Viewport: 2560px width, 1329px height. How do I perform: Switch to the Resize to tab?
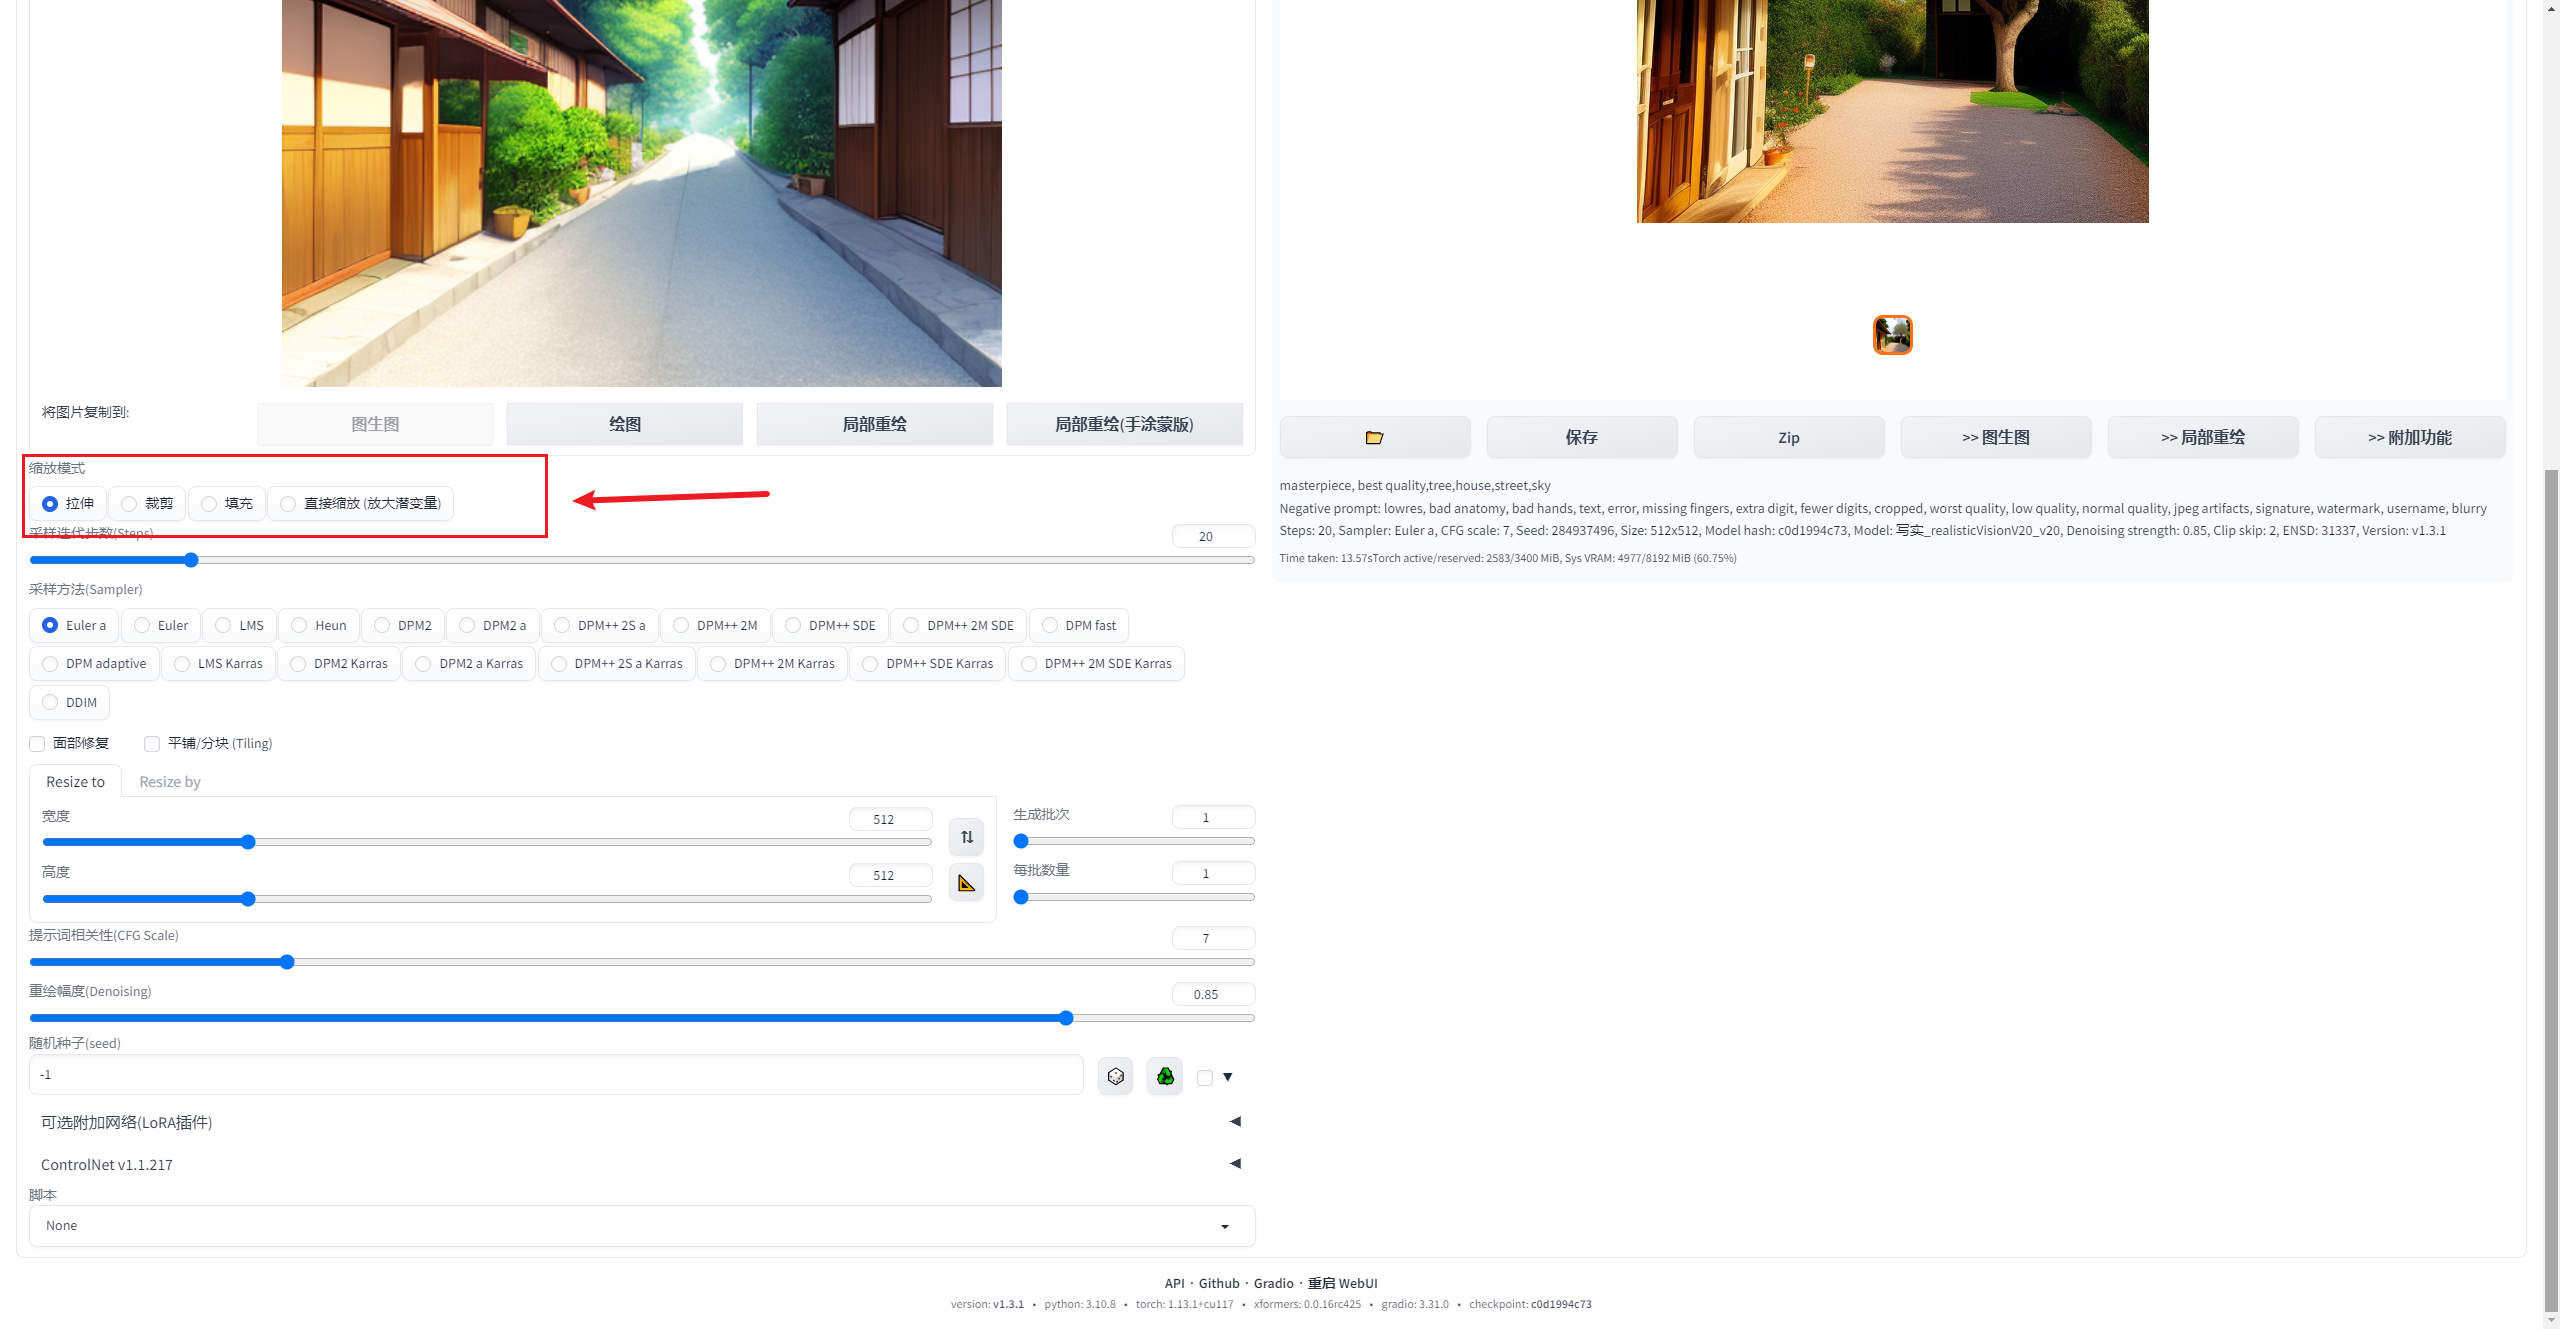point(75,782)
